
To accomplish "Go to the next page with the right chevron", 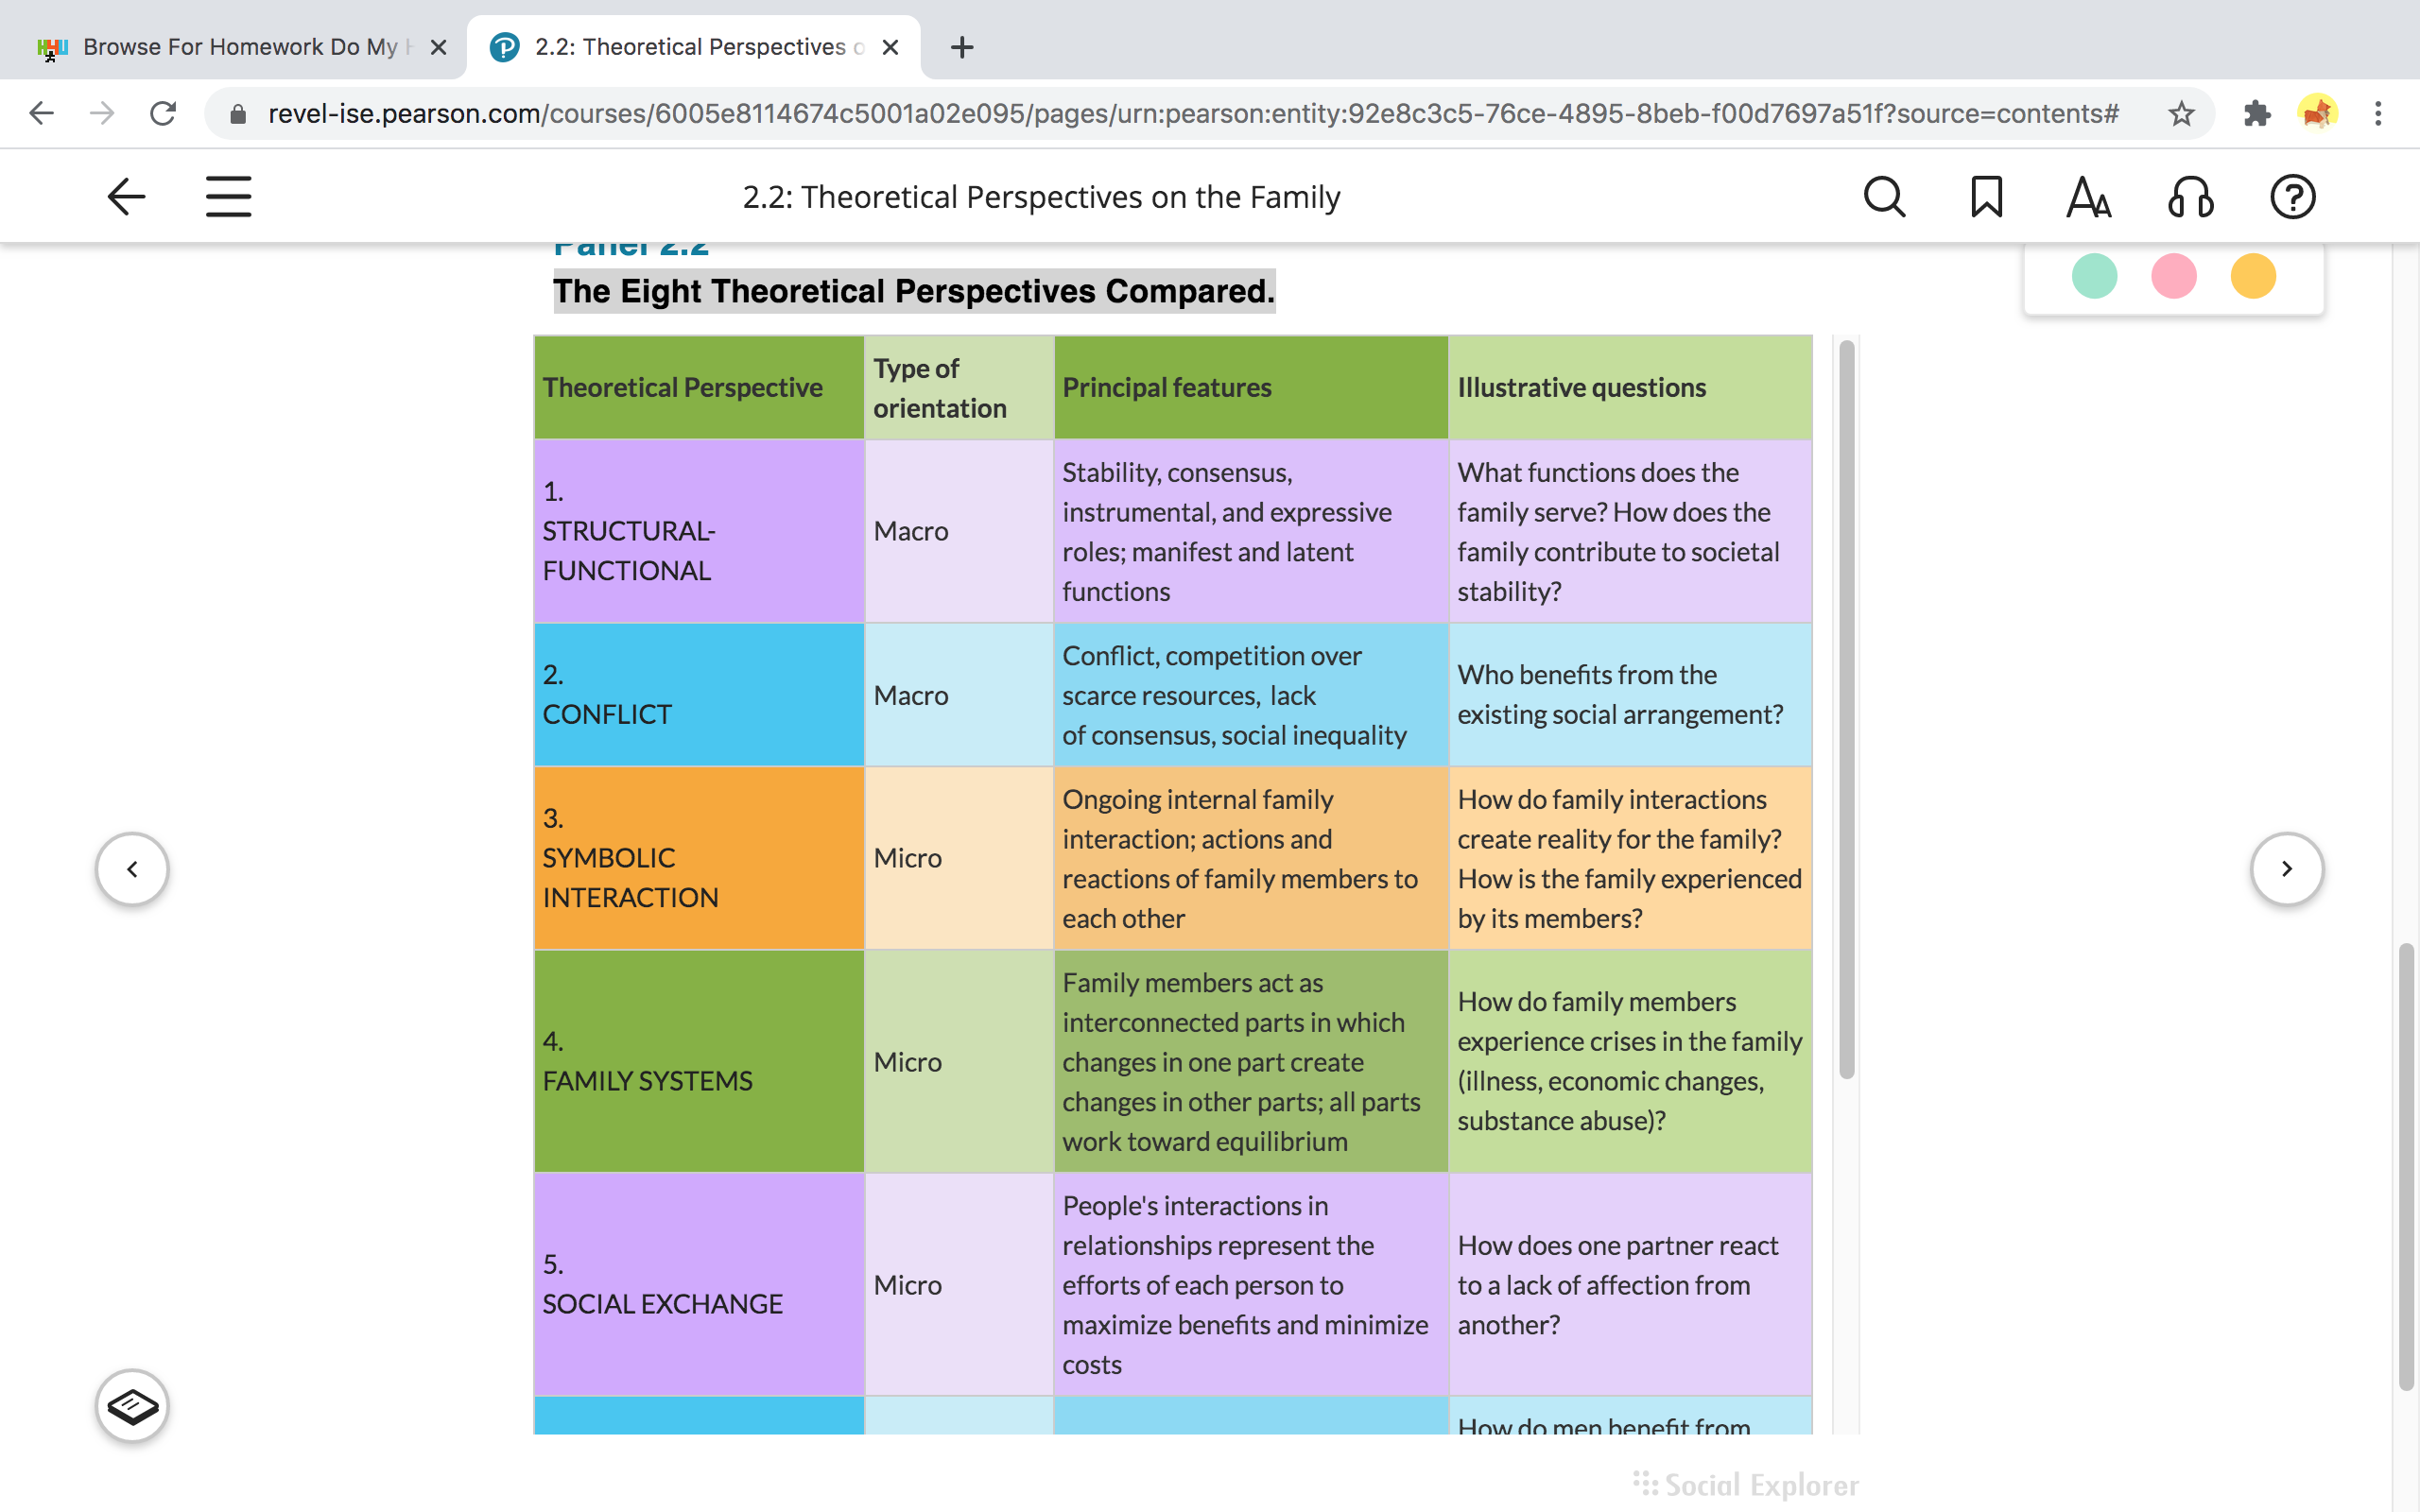I will click(2286, 869).
